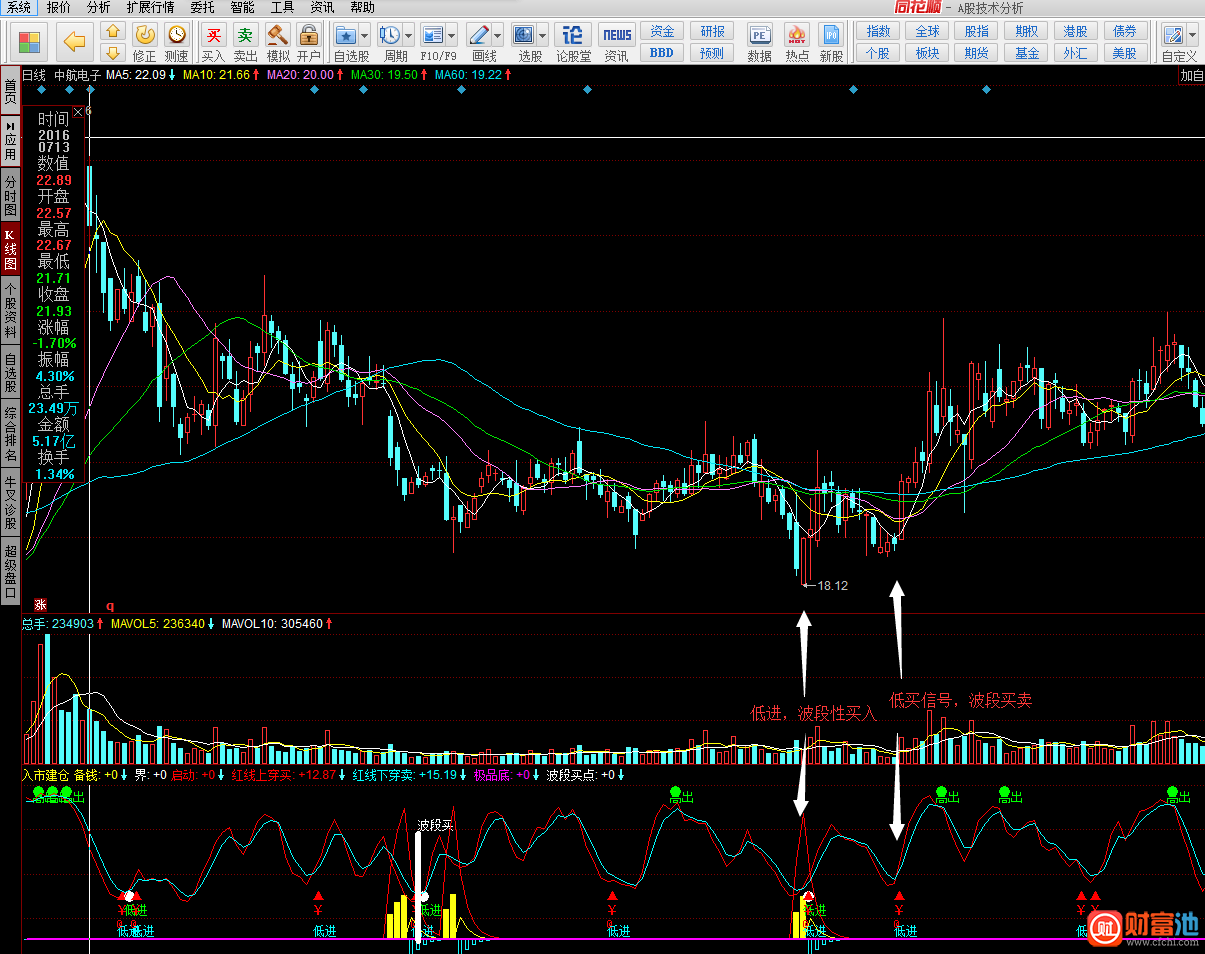Open the 智能 menu

point(242,7)
